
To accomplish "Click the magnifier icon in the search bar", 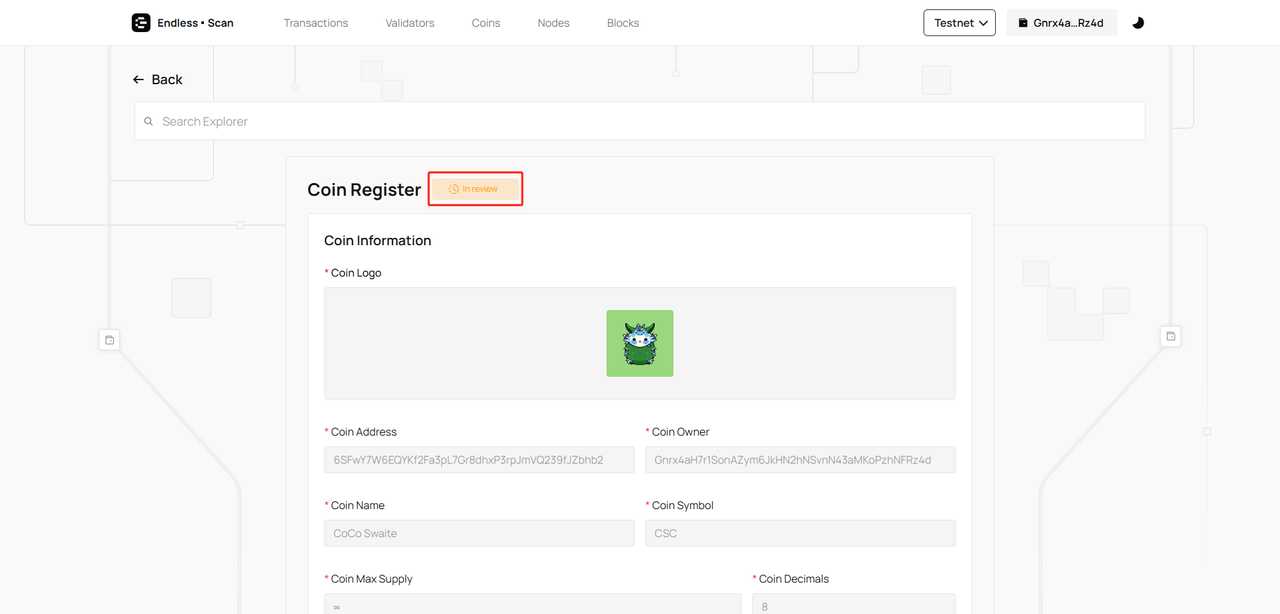I will 149,122.
